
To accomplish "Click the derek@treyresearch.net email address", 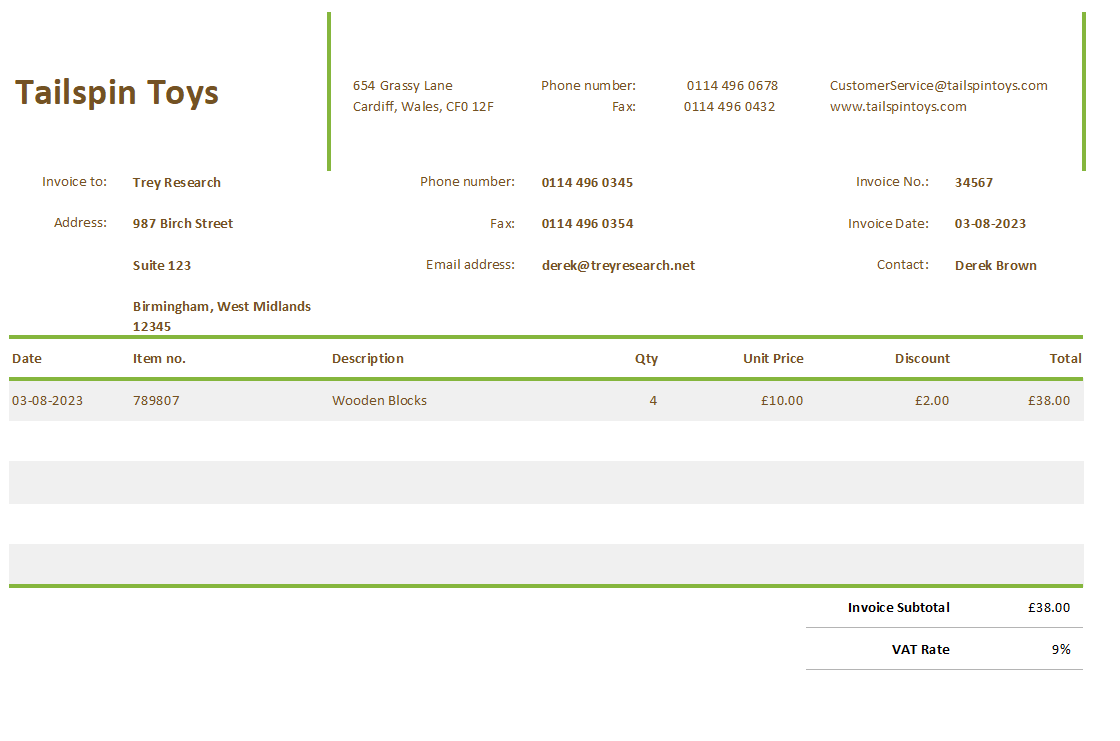I will [618, 265].
